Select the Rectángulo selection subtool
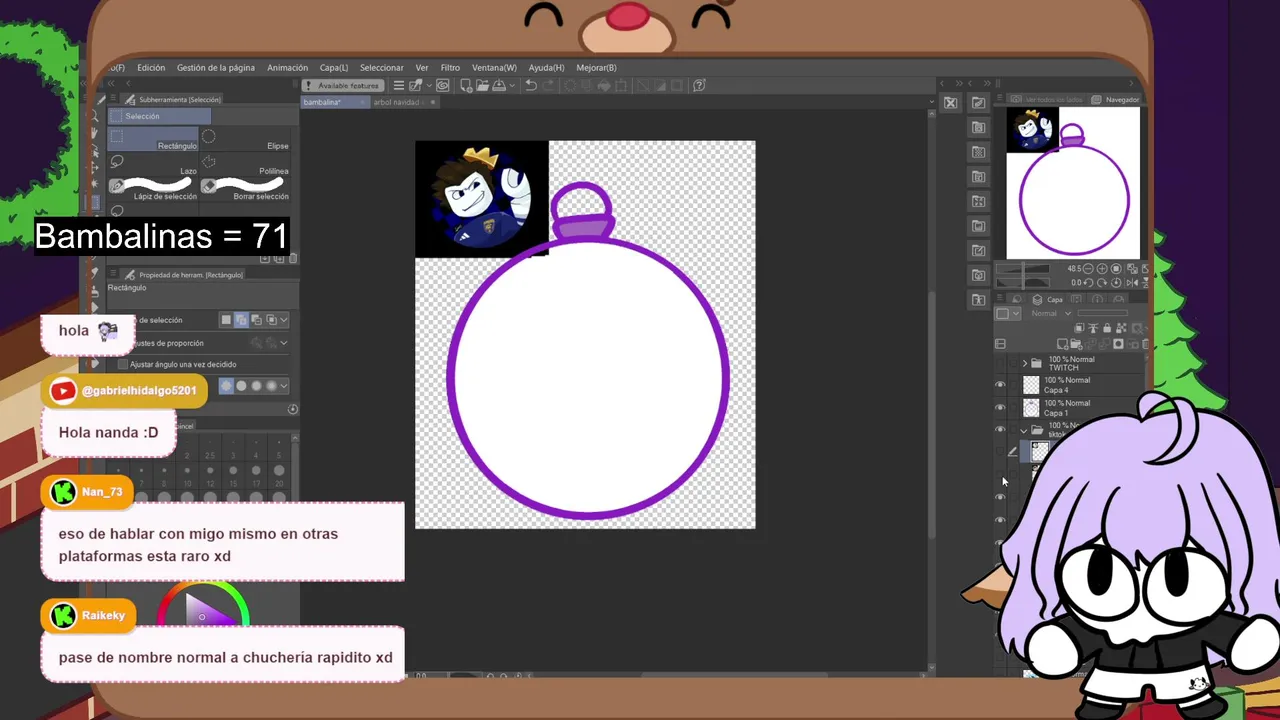The height and width of the screenshot is (720, 1280). coord(155,140)
